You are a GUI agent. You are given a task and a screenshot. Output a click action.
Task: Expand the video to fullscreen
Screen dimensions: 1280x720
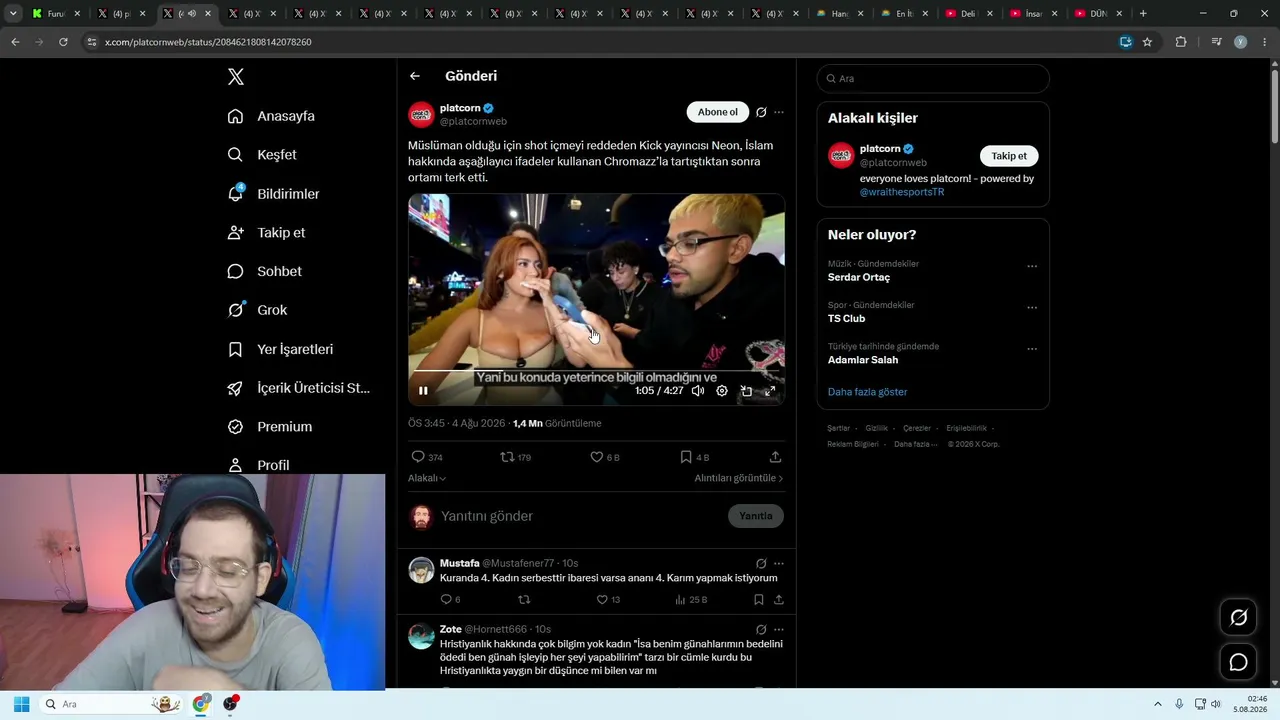click(x=770, y=391)
